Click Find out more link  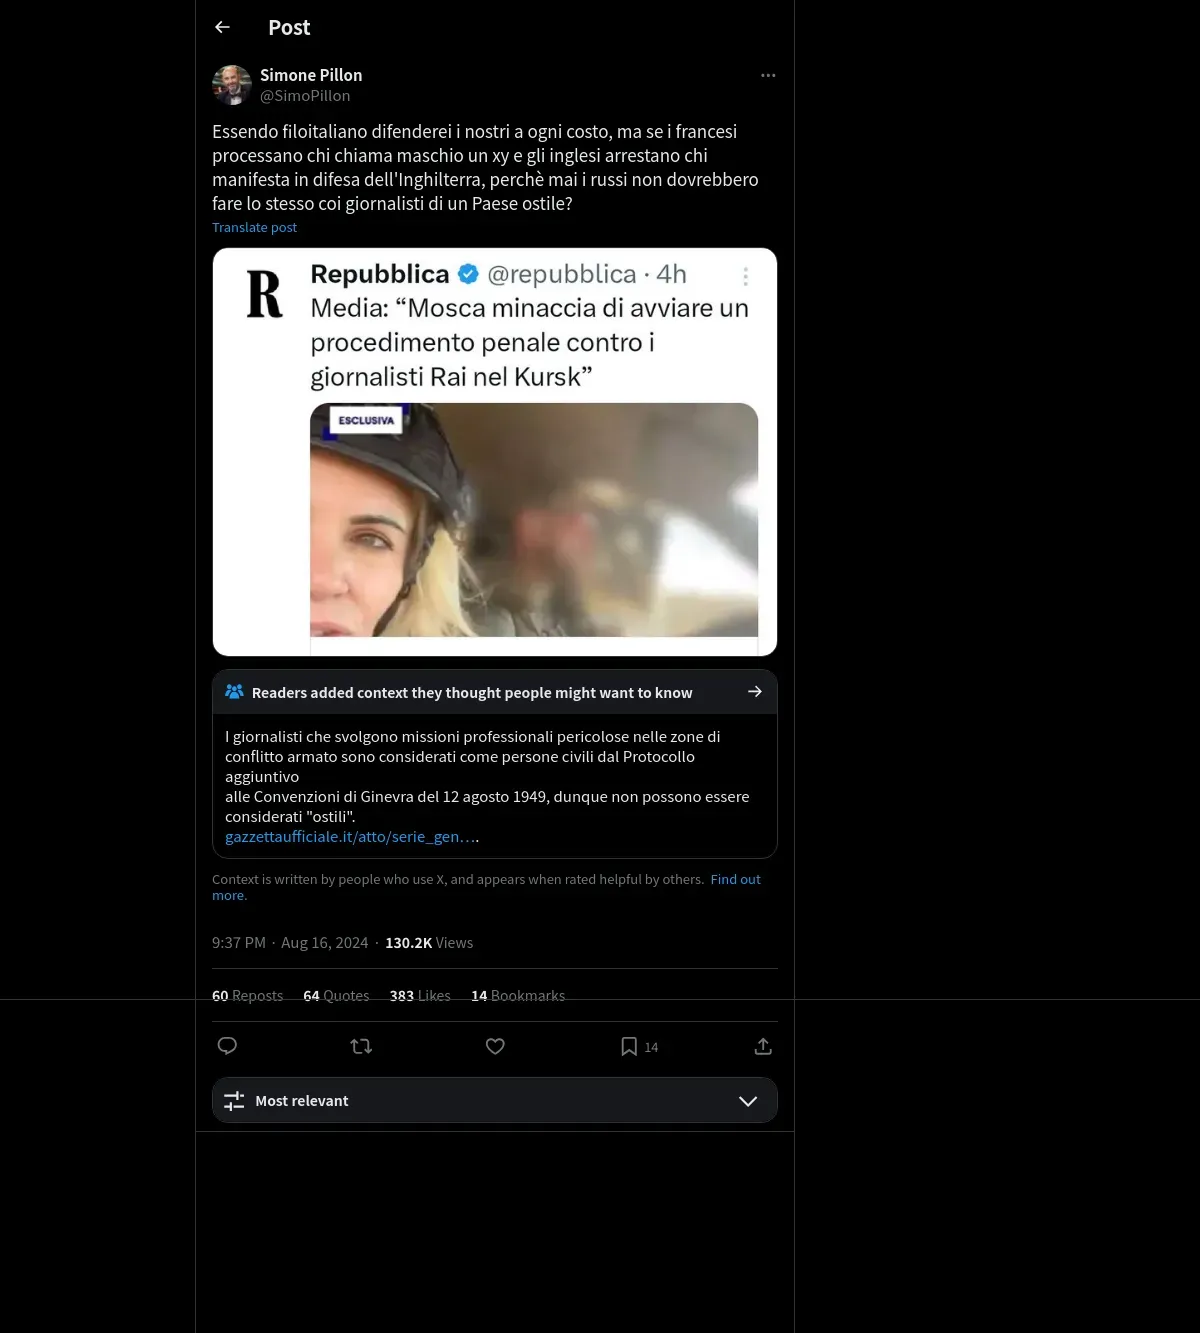486,887
